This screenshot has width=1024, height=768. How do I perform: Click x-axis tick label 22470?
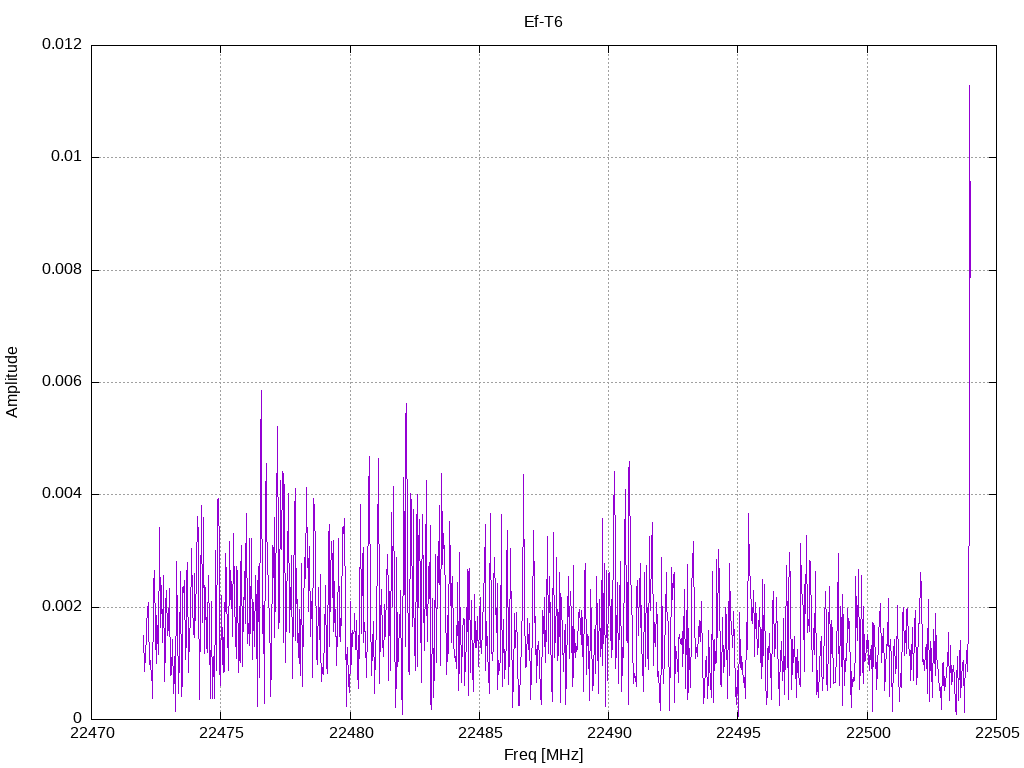(x=92, y=733)
